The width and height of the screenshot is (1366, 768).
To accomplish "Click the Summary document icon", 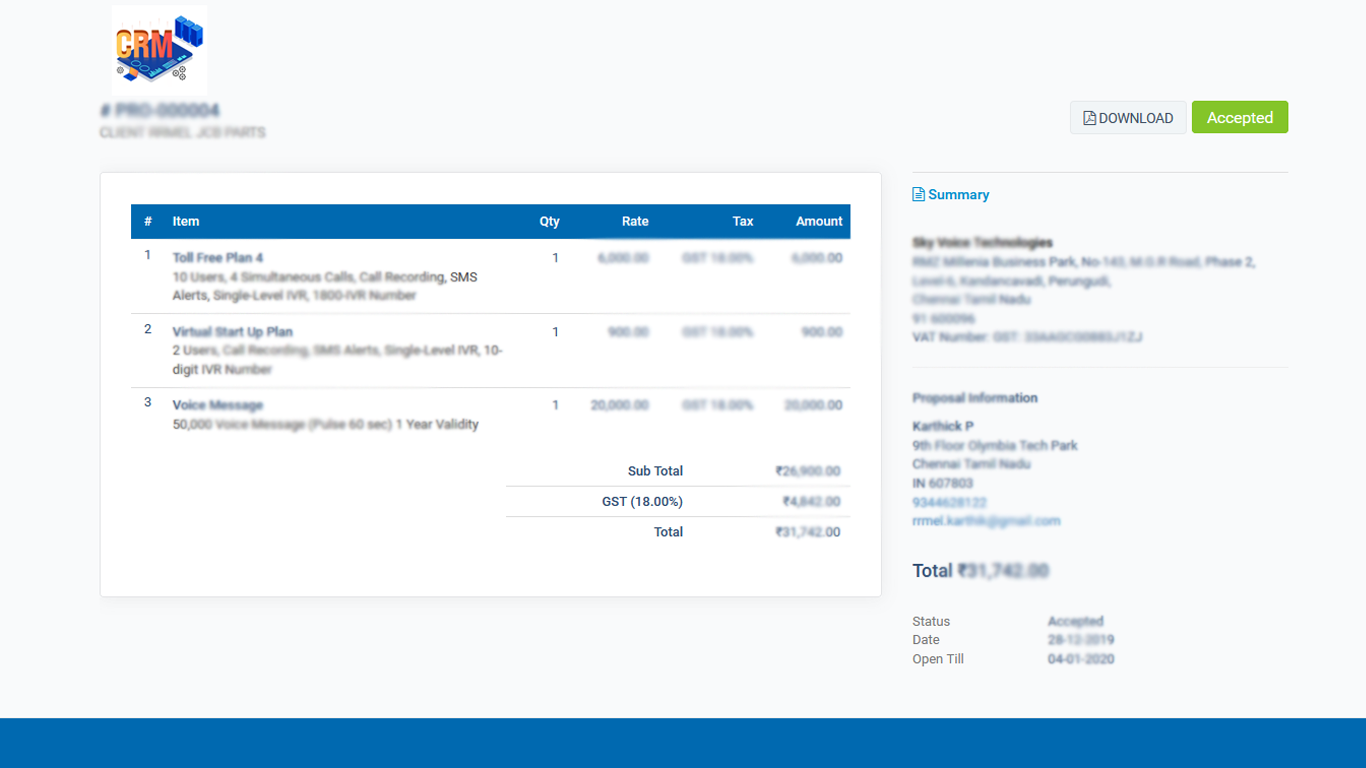I will point(918,195).
